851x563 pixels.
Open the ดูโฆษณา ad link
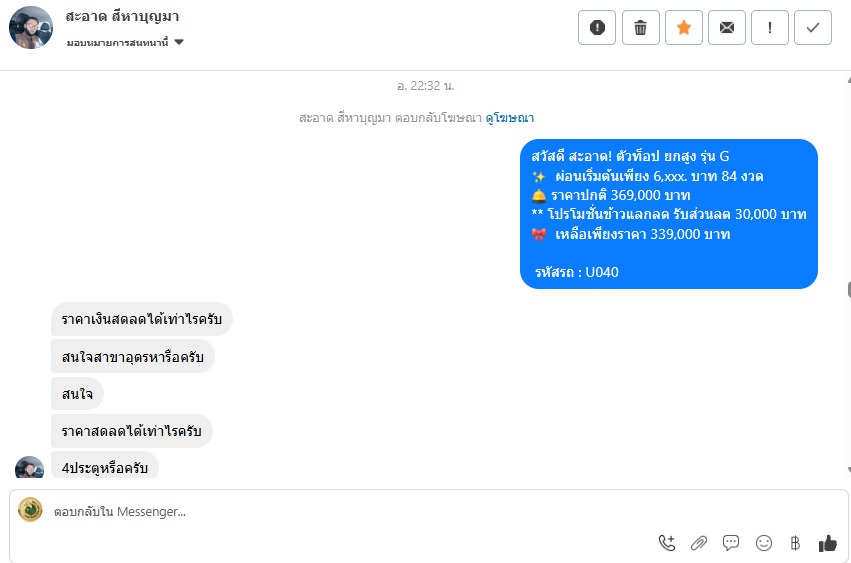click(x=510, y=118)
